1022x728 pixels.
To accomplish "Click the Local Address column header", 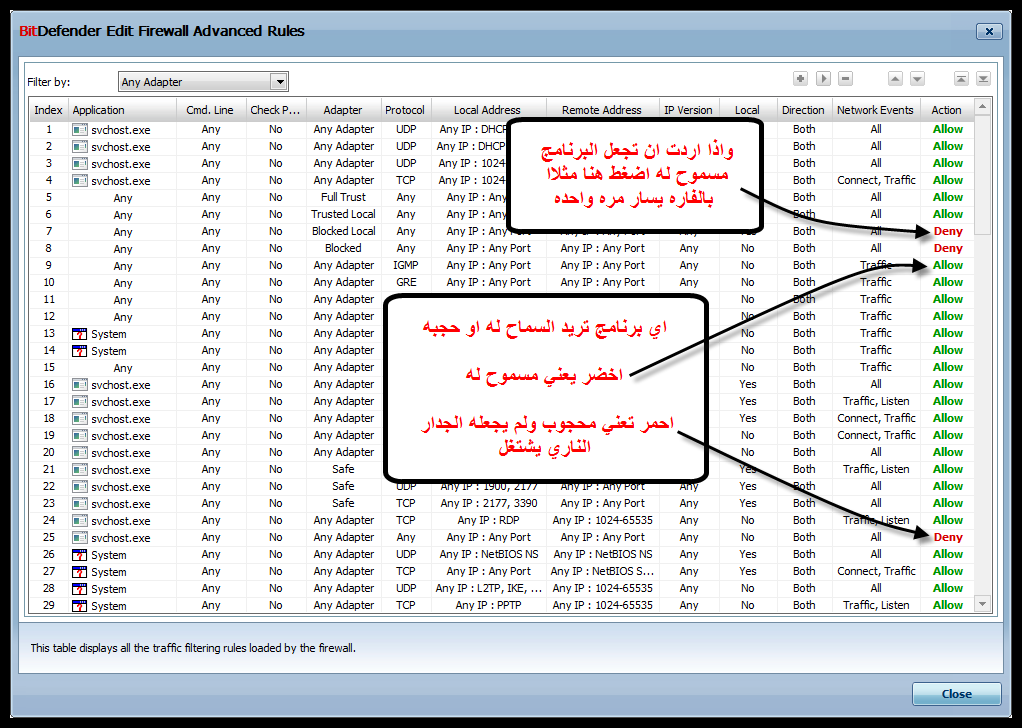I will 488,110.
